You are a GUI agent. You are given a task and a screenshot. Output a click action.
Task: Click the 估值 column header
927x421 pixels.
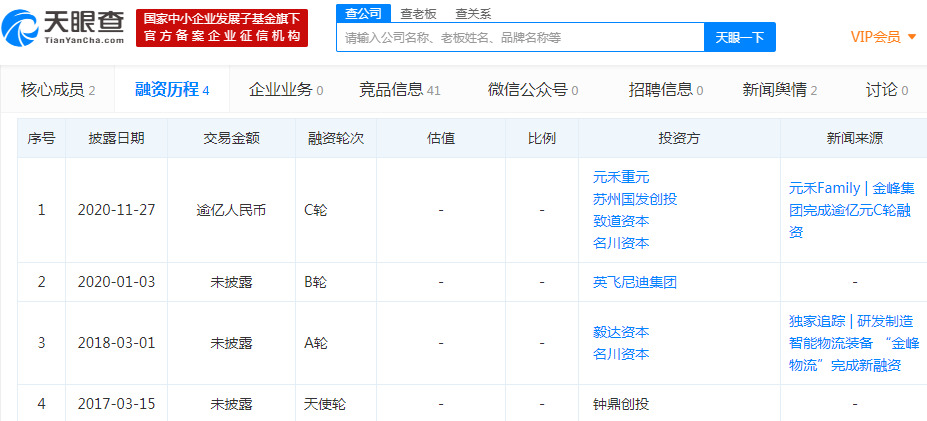[x=441, y=138]
